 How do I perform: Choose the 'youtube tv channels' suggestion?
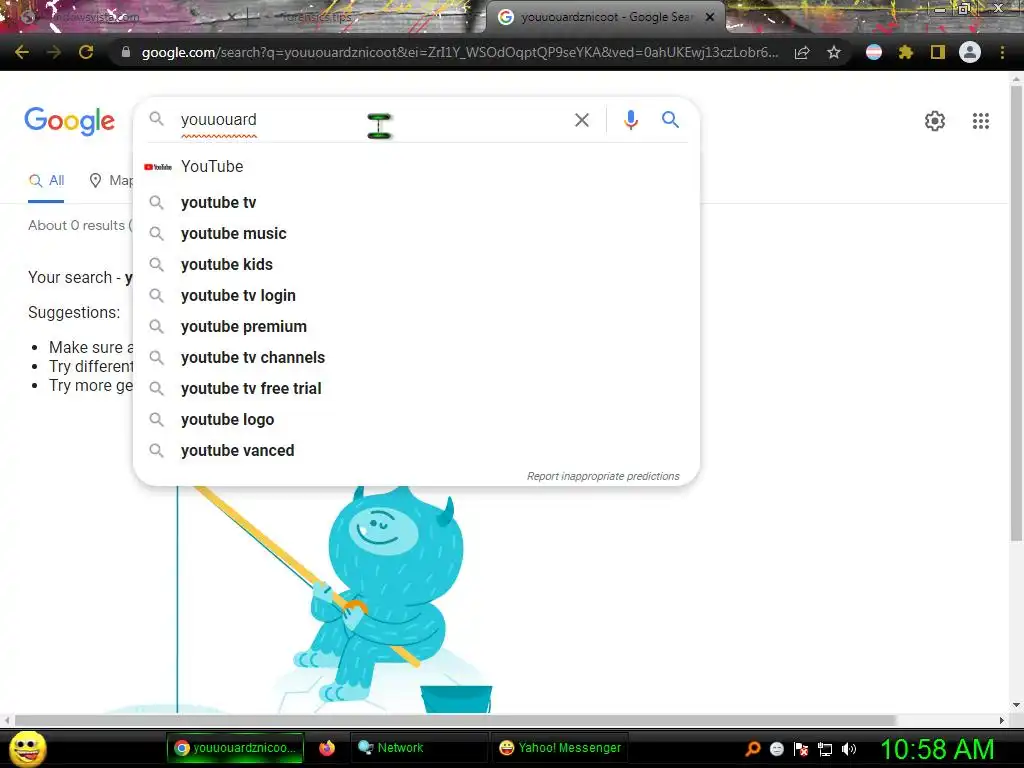coord(416,357)
